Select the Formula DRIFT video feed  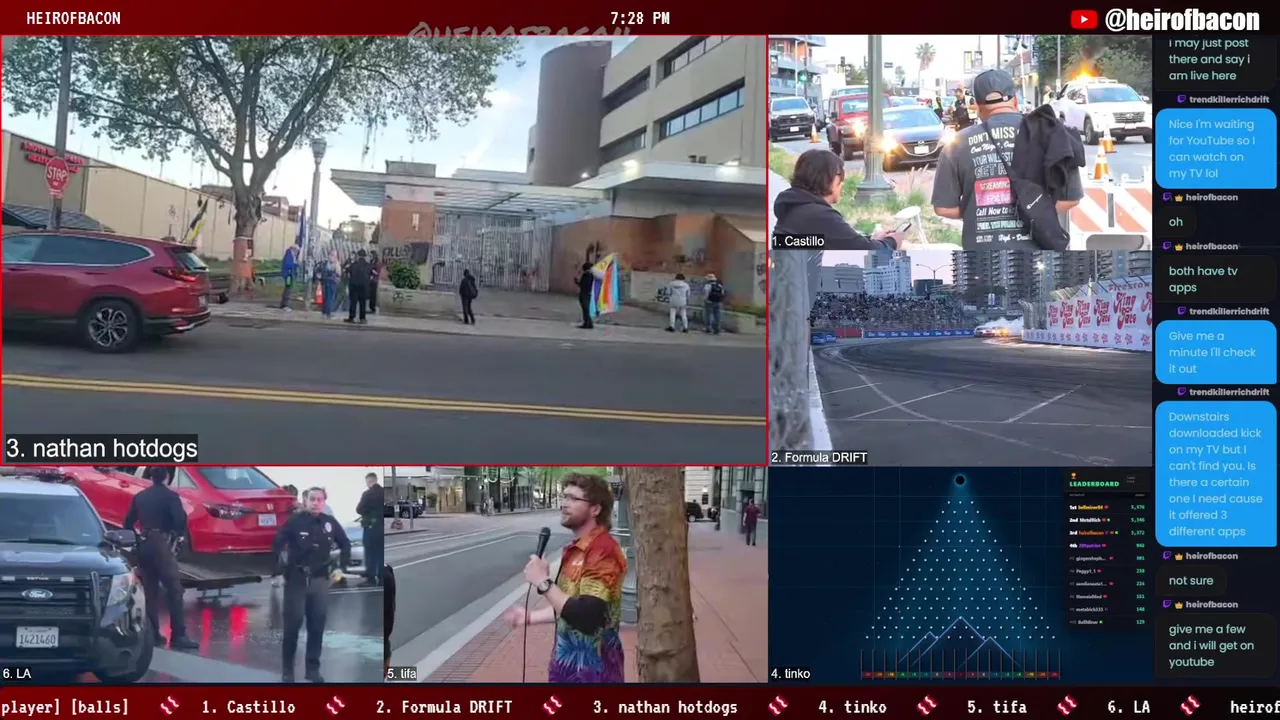click(960, 358)
